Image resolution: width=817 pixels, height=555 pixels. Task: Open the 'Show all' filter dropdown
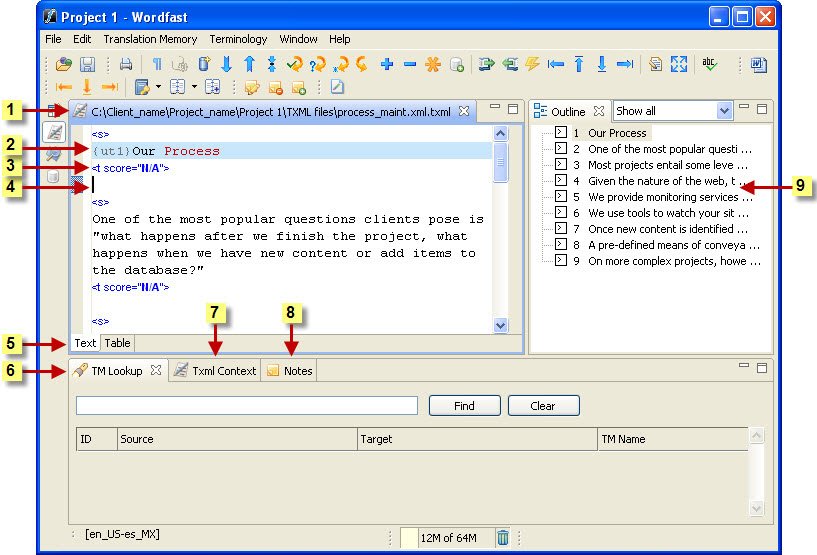724,111
